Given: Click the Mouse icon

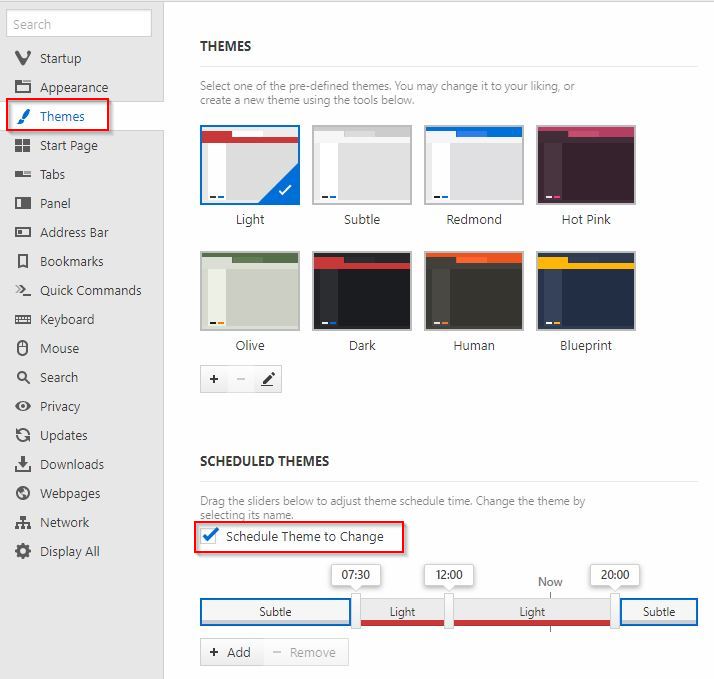Looking at the screenshot, I should point(23,348).
